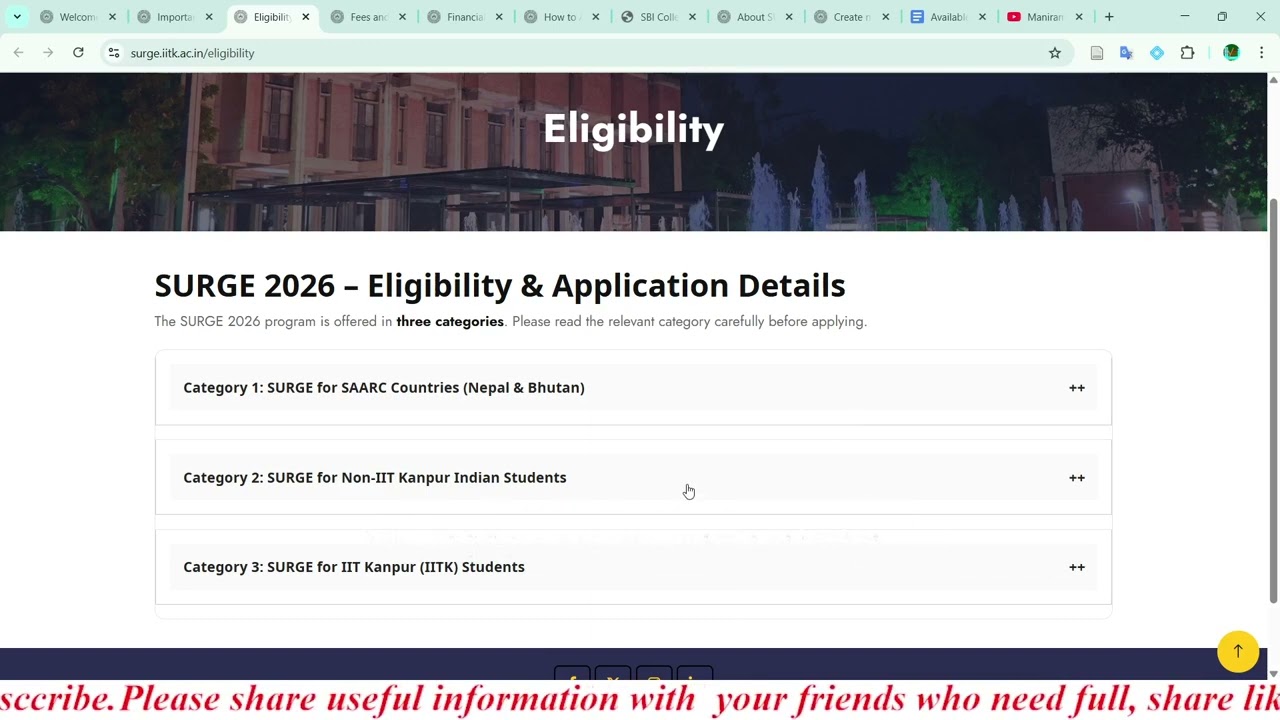This screenshot has height=720, width=1280.
Task: Go forward in browser history
Action: (48, 53)
